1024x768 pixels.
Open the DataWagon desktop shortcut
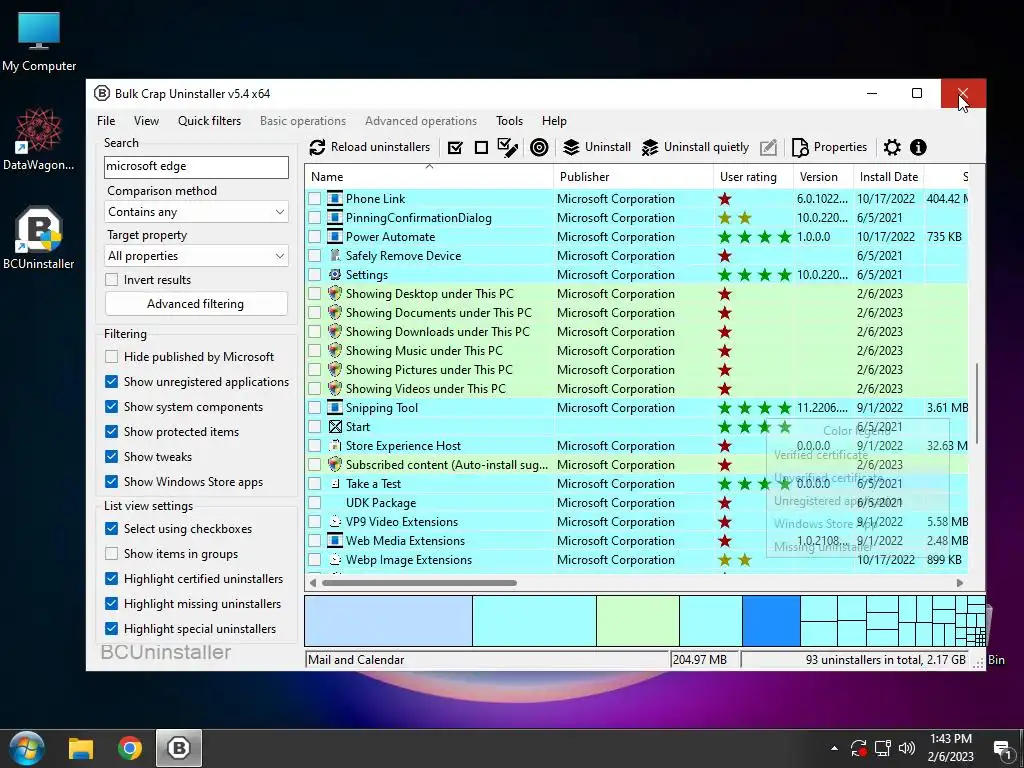click(39, 139)
